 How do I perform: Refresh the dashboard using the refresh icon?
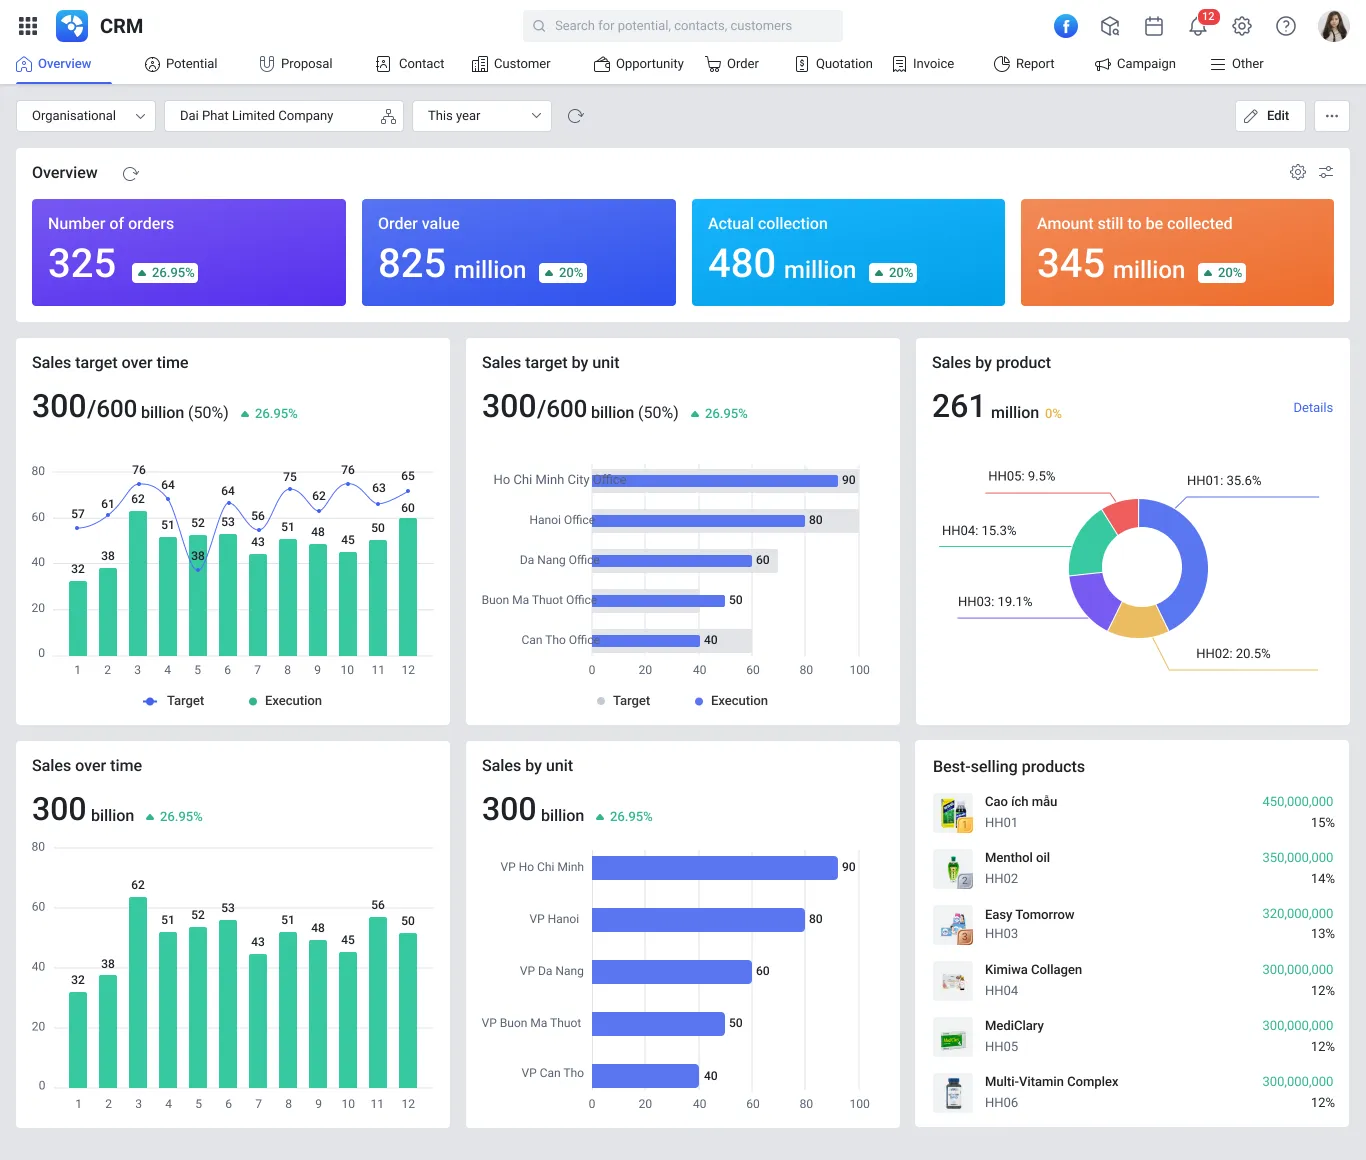(575, 115)
